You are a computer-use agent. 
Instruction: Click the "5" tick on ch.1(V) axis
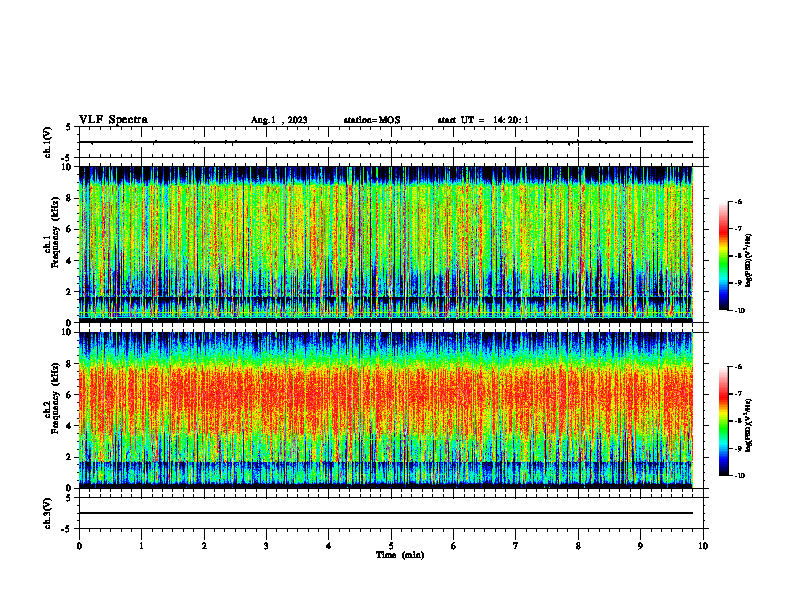pyautogui.click(x=70, y=127)
